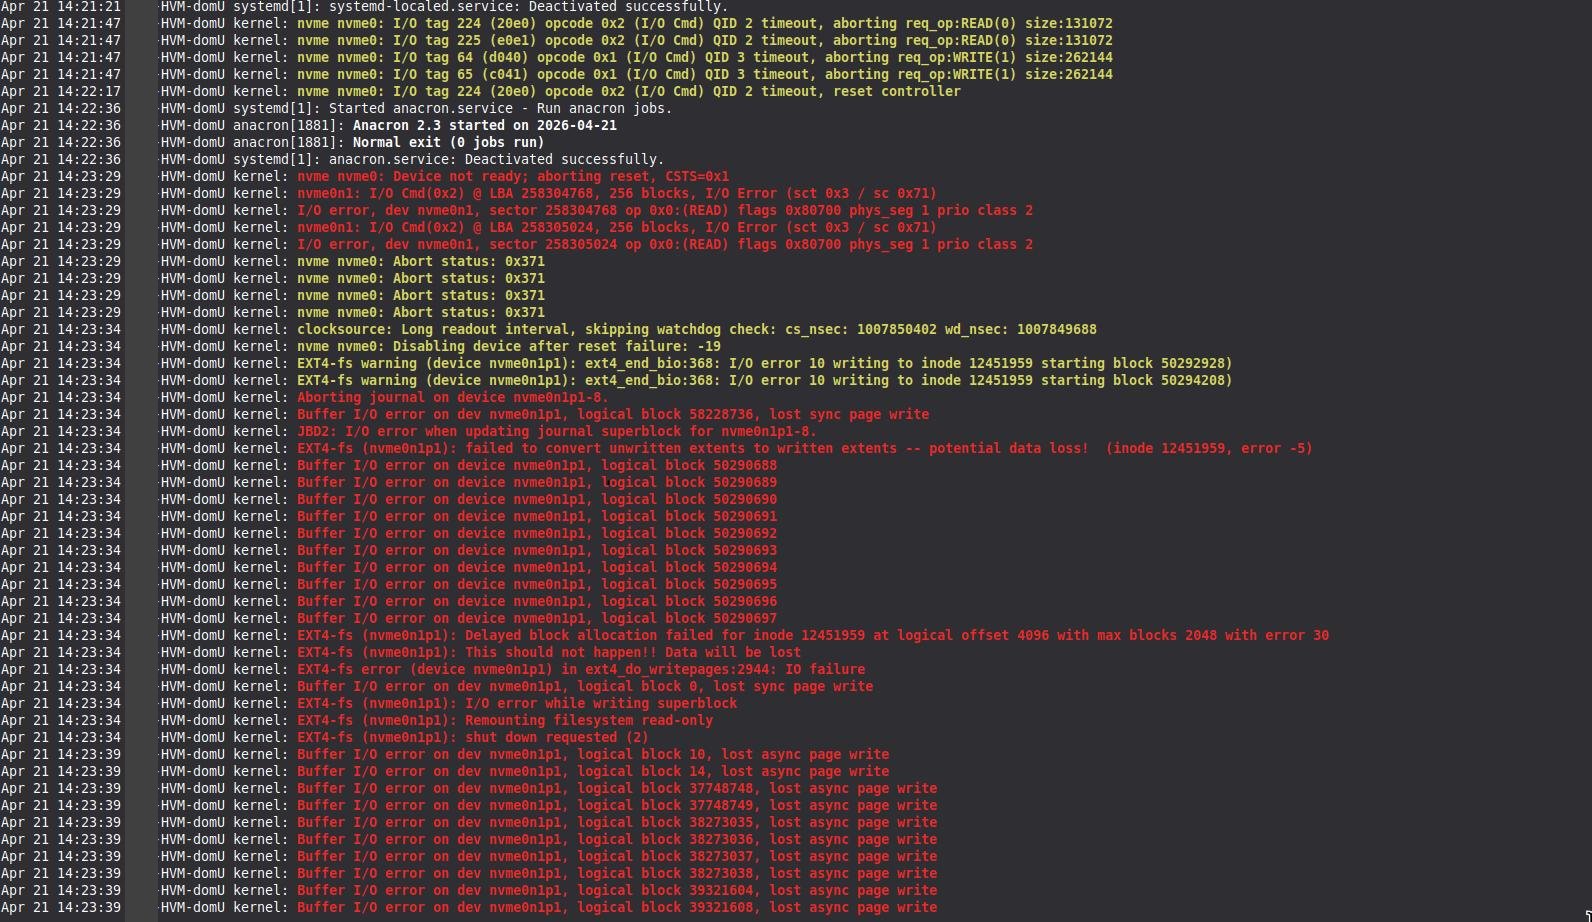Click the "Anacron 2.3 started on 2026-04-21" log line
This screenshot has width=1592, height=922.
pos(484,125)
